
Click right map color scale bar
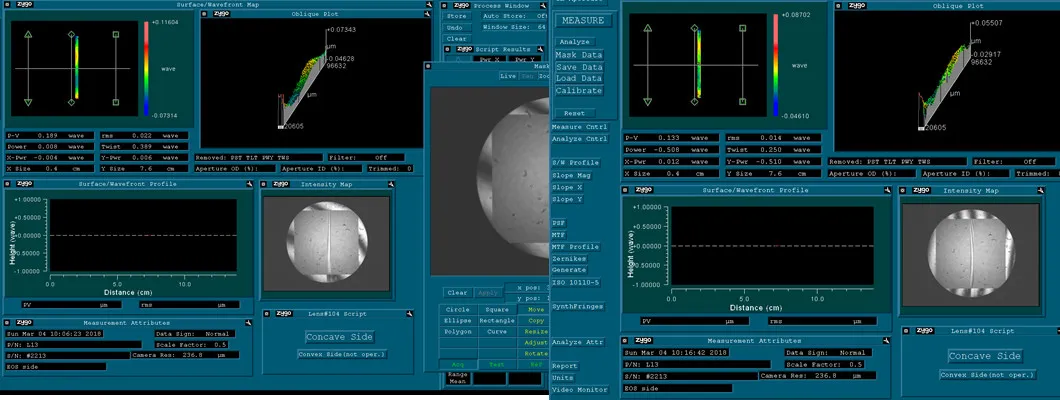click(x=776, y=65)
